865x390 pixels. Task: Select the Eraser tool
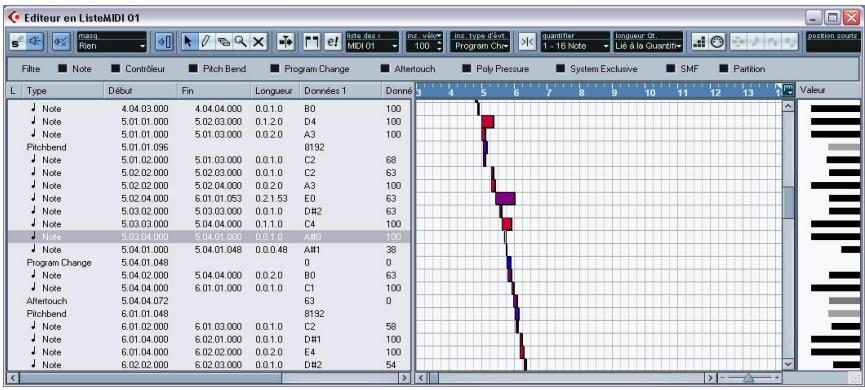pyautogui.click(x=223, y=42)
